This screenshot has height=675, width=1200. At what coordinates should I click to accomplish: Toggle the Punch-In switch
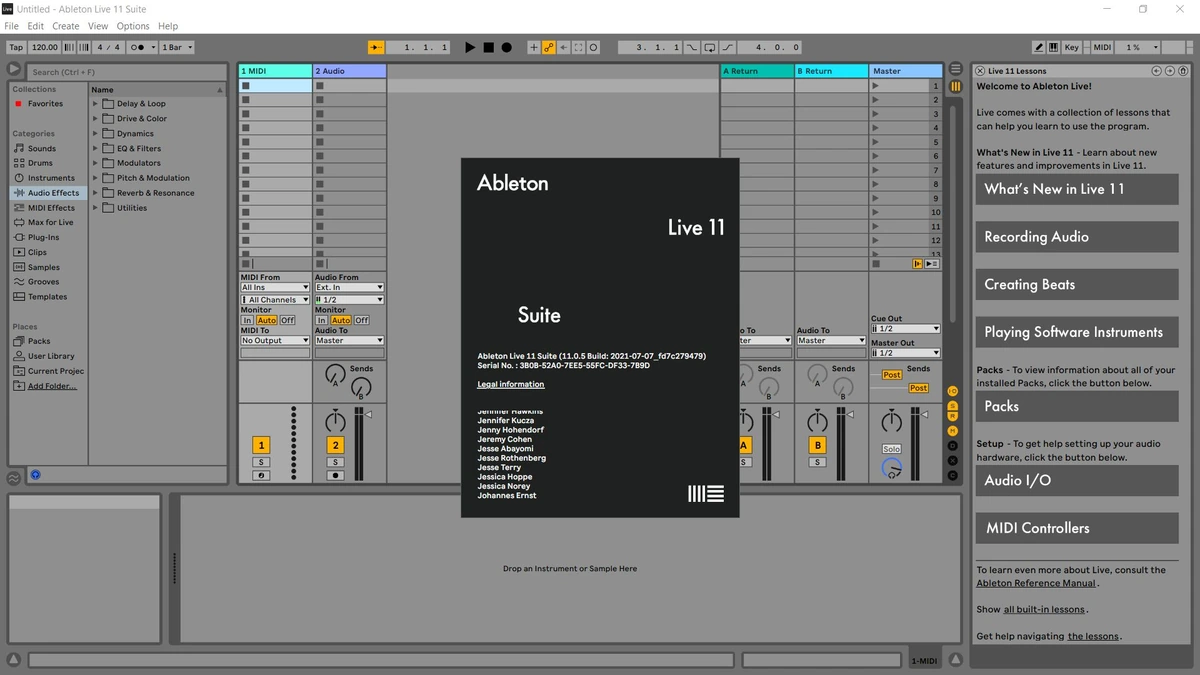click(x=692, y=47)
